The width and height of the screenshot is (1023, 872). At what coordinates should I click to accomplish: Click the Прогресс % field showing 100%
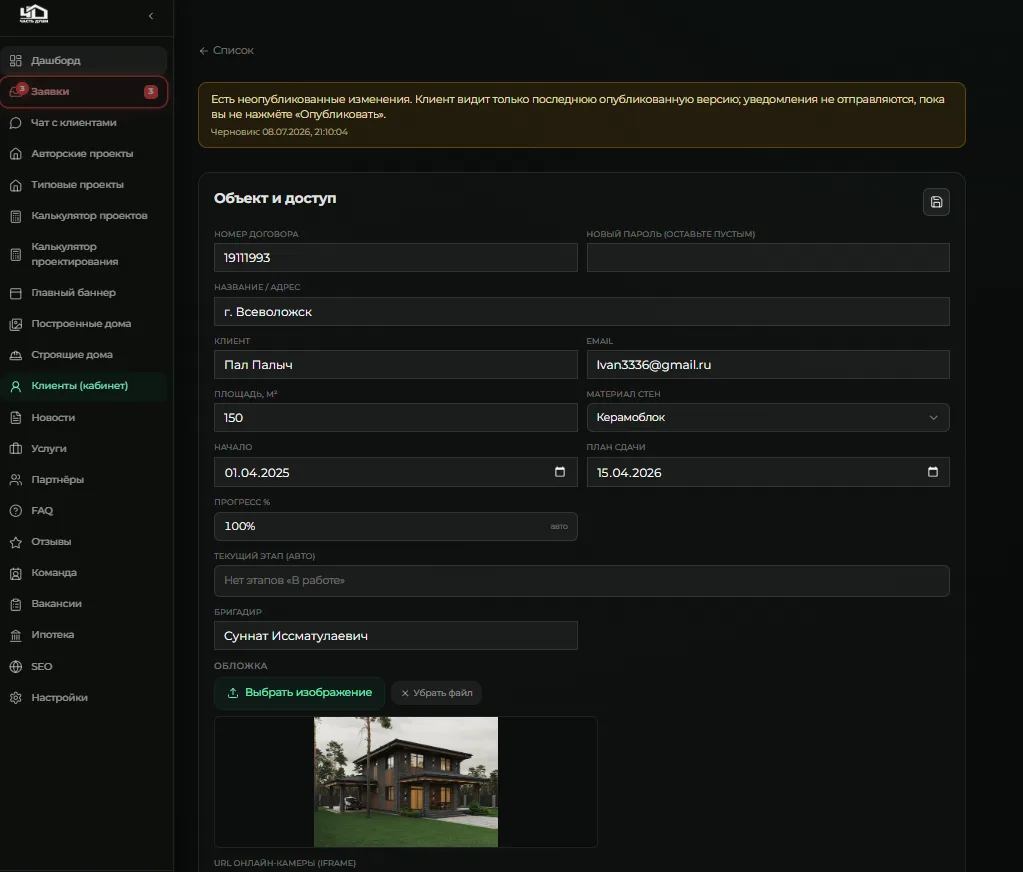tap(395, 526)
